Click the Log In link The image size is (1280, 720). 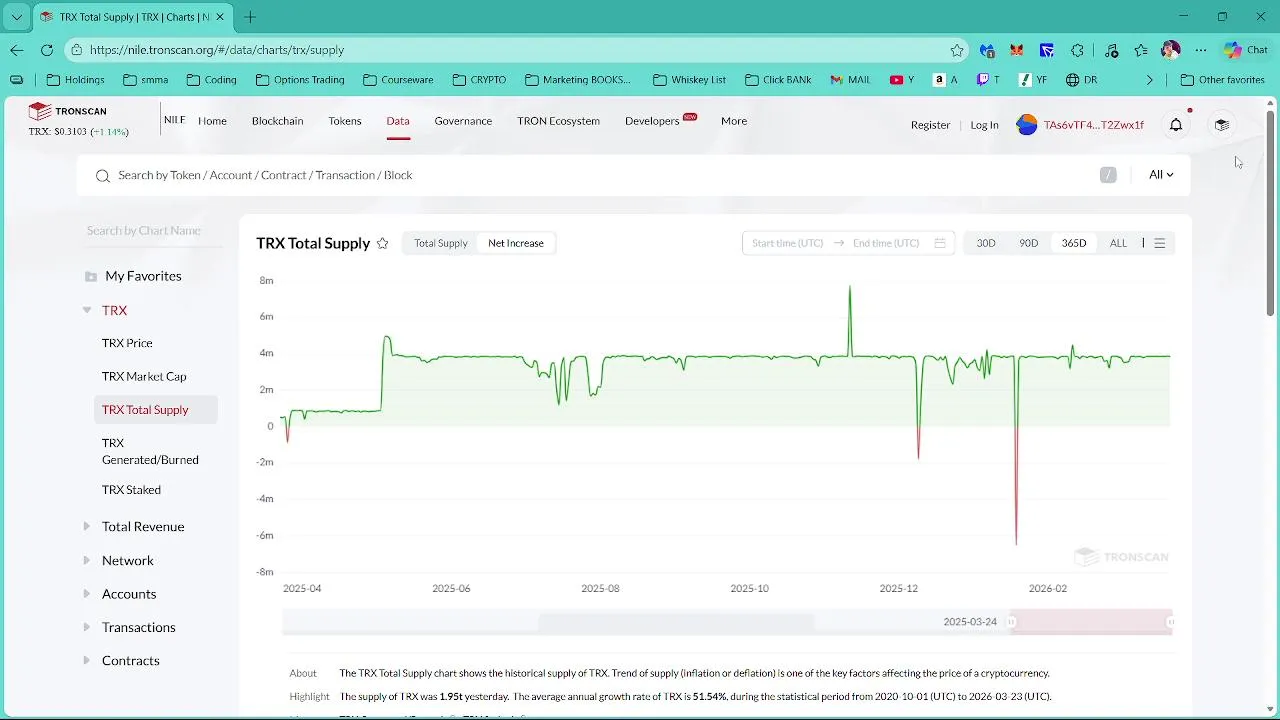(984, 125)
